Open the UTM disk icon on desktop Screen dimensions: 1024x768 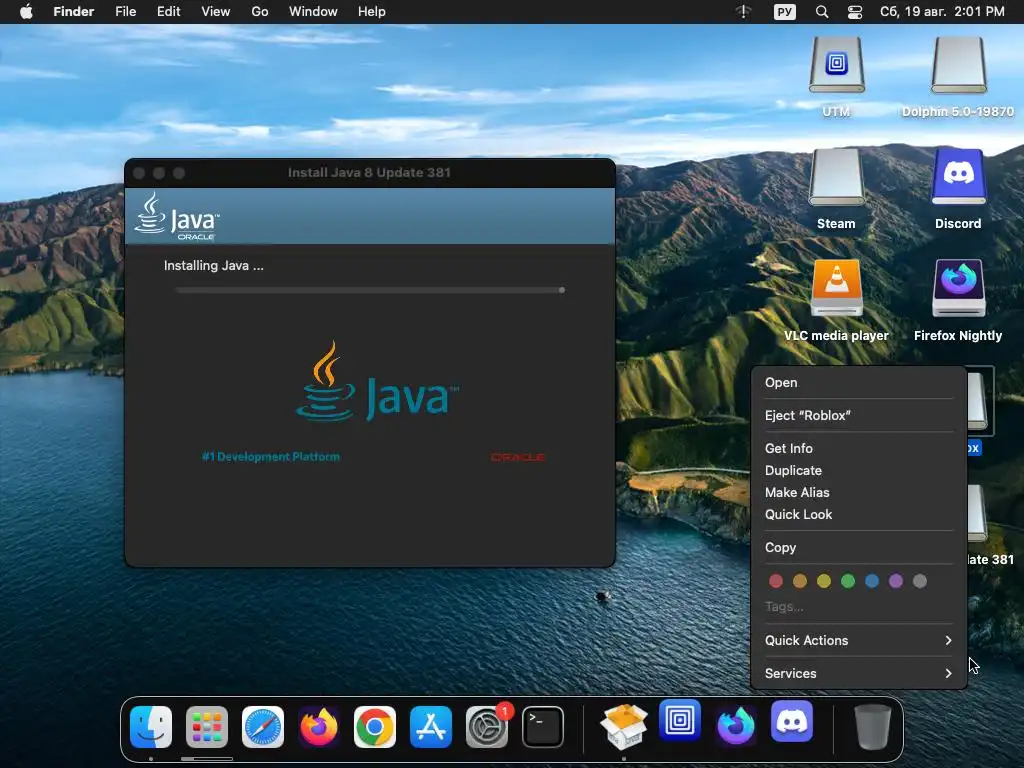[x=837, y=66]
